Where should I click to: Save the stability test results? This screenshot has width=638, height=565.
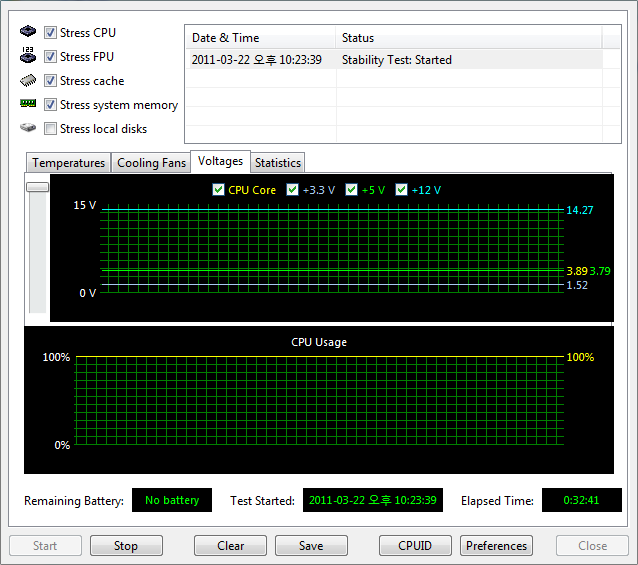pyautogui.click(x=311, y=545)
